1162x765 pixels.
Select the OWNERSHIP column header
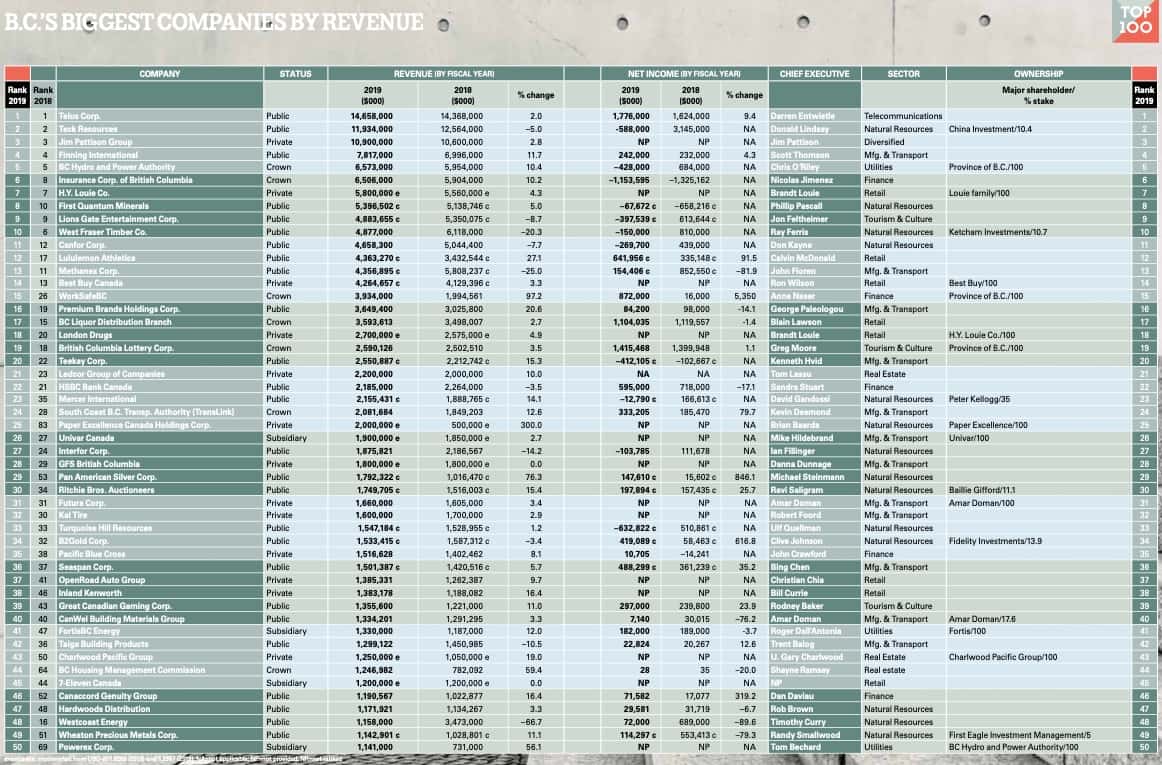point(1038,73)
